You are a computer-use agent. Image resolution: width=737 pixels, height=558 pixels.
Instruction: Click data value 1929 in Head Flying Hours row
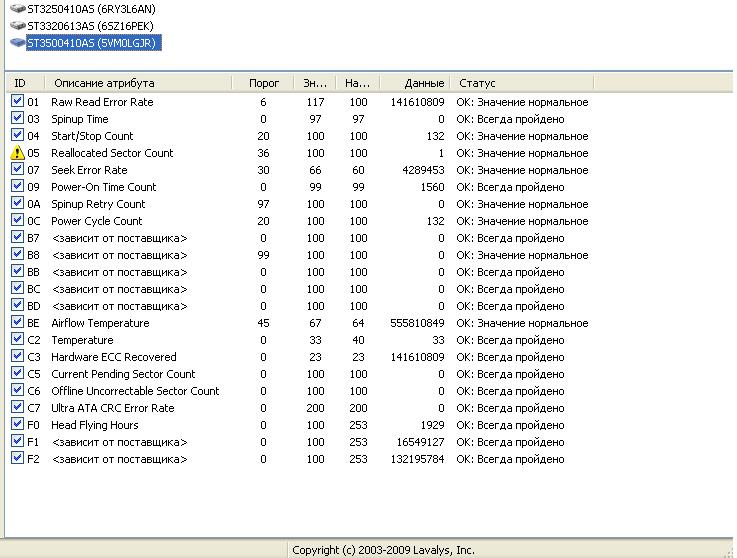pyautogui.click(x=432, y=425)
